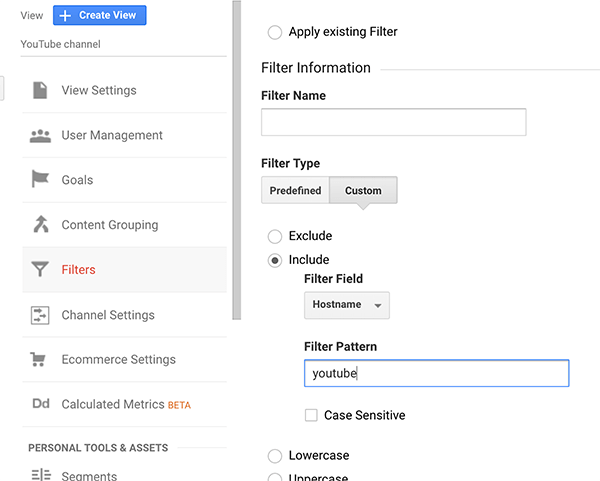The image size is (600, 481).
Task: Click the Filters funnel icon
Action: (x=40, y=270)
